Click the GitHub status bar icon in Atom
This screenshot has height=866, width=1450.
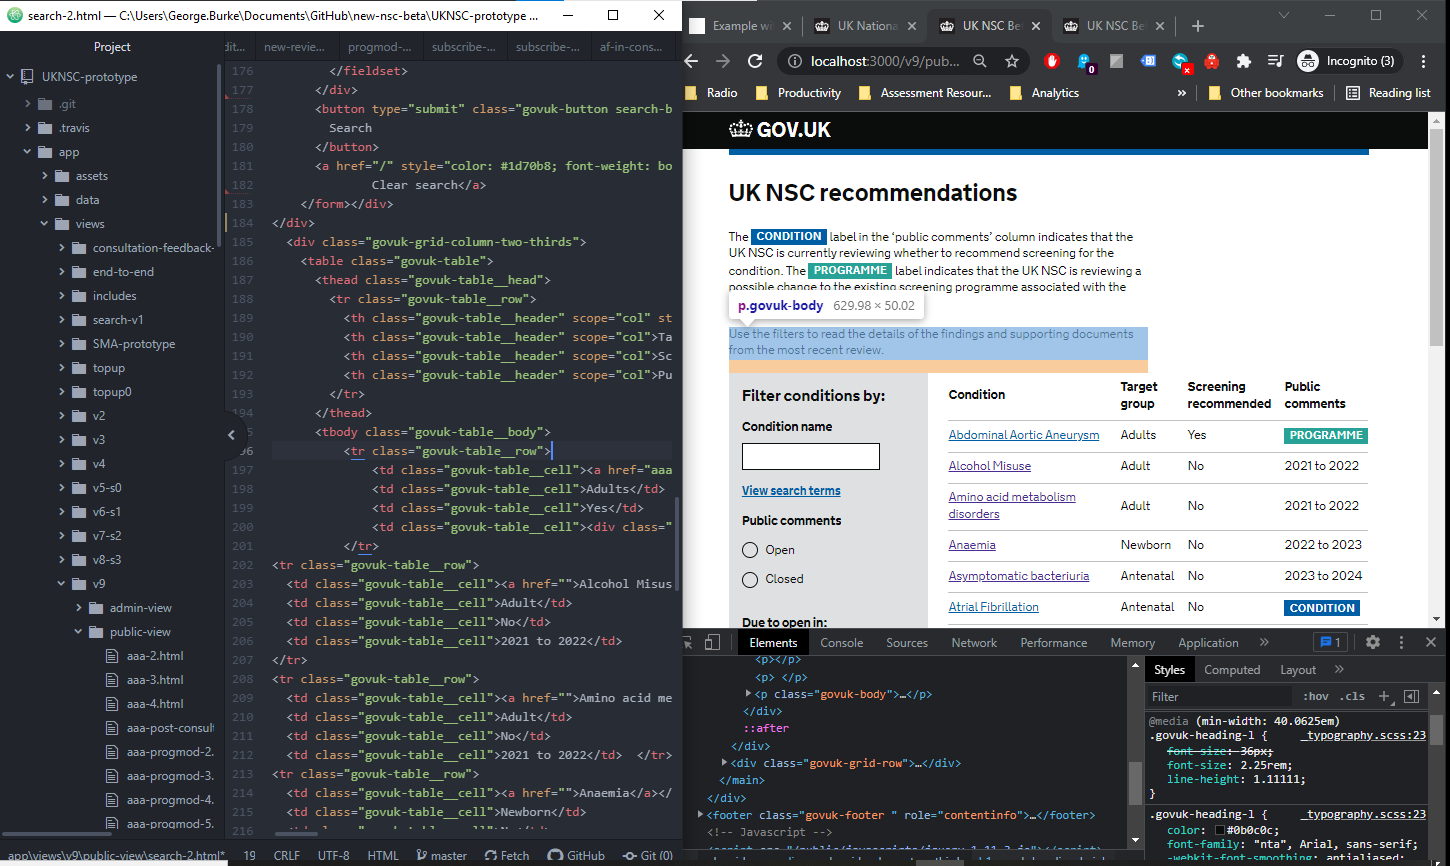click(576, 855)
